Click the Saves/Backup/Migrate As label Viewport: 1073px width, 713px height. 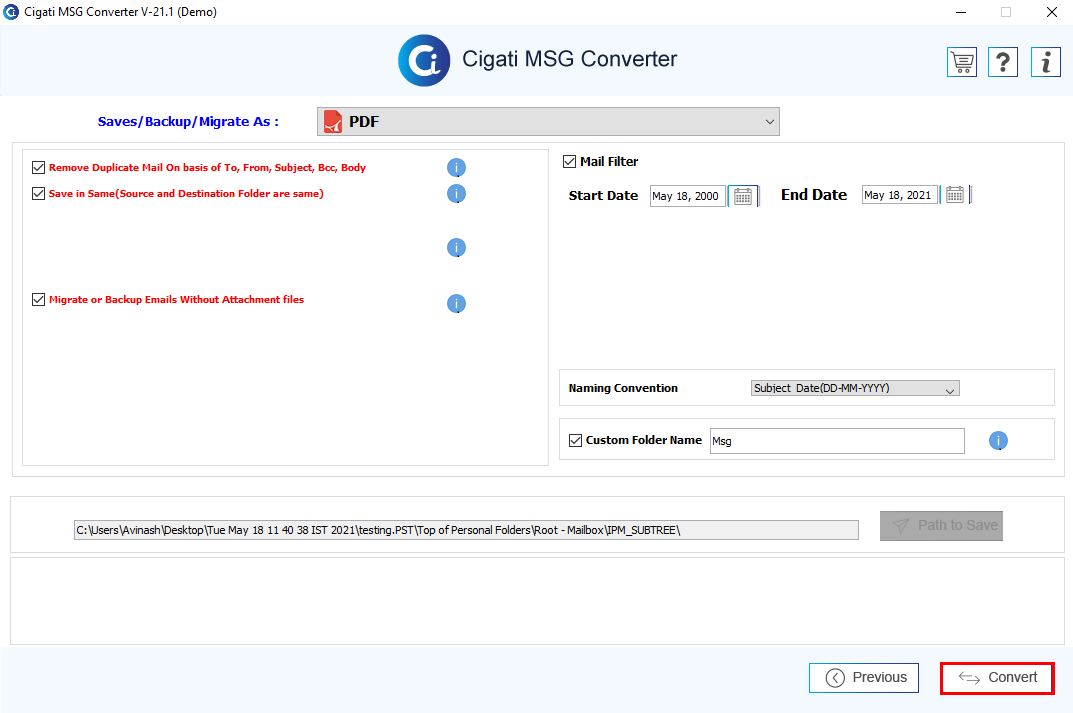[x=188, y=122]
